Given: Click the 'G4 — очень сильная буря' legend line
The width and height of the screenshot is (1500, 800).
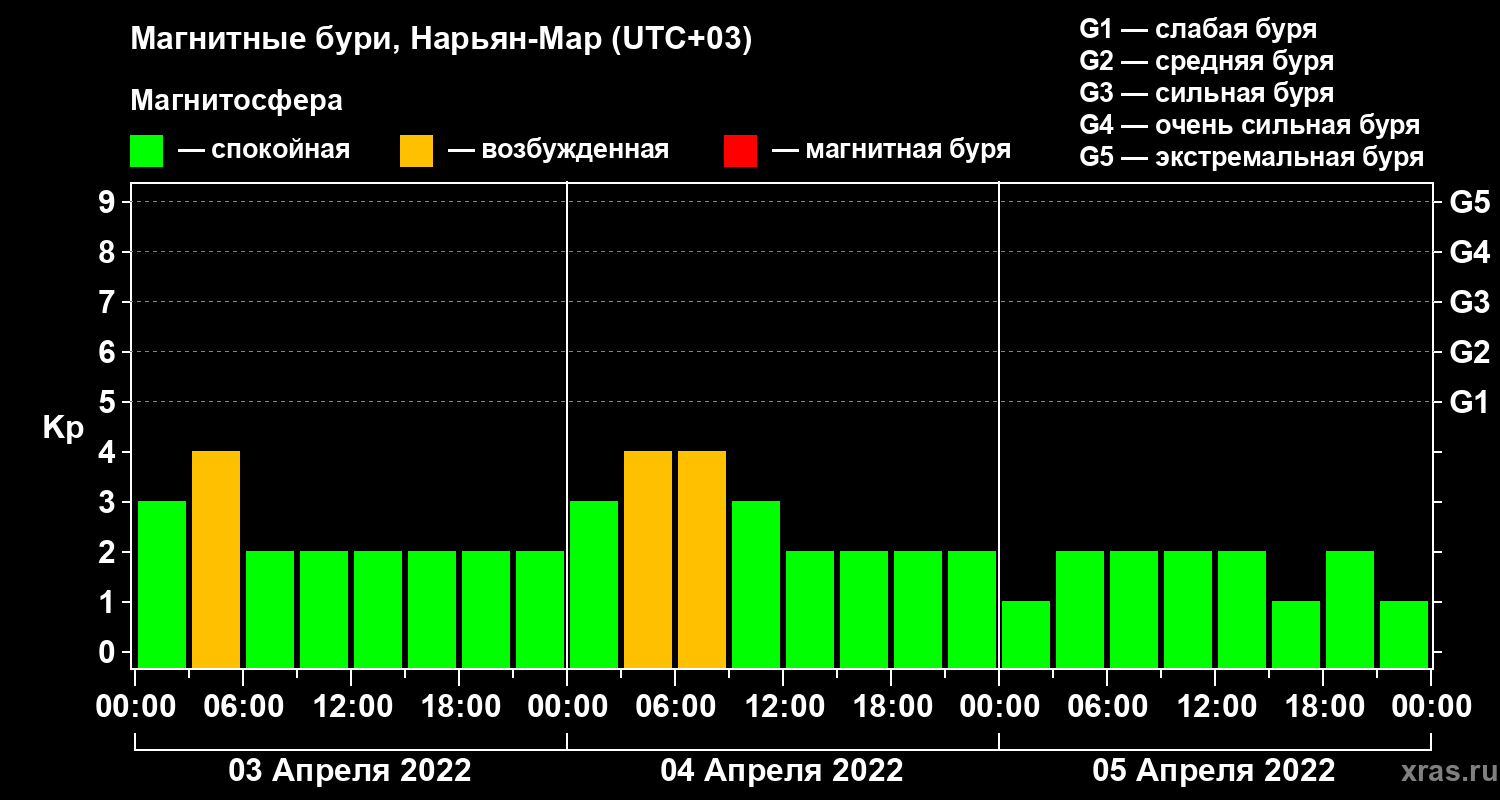Looking at the screenshot, I should 1250,125.
